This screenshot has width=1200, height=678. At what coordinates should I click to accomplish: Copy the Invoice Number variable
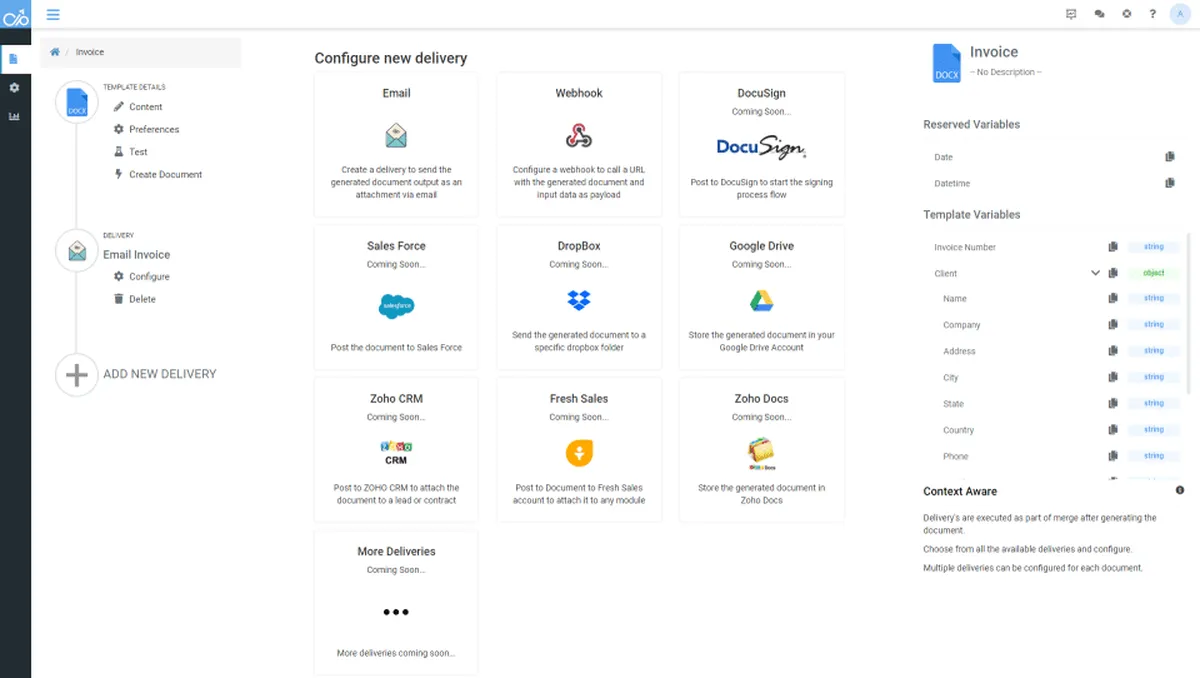click(1113, 247)
